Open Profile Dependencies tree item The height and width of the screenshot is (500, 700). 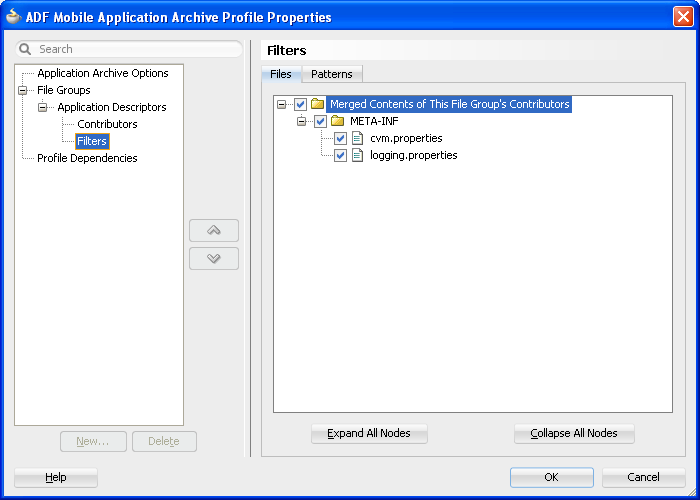[87, 158]
